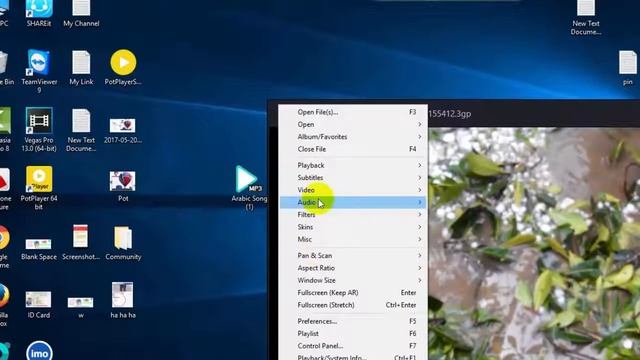The image size is (640, 360).
Task: Choose Fullscreen (Stretch) menu entry
Action: click(x=353, y=305)
